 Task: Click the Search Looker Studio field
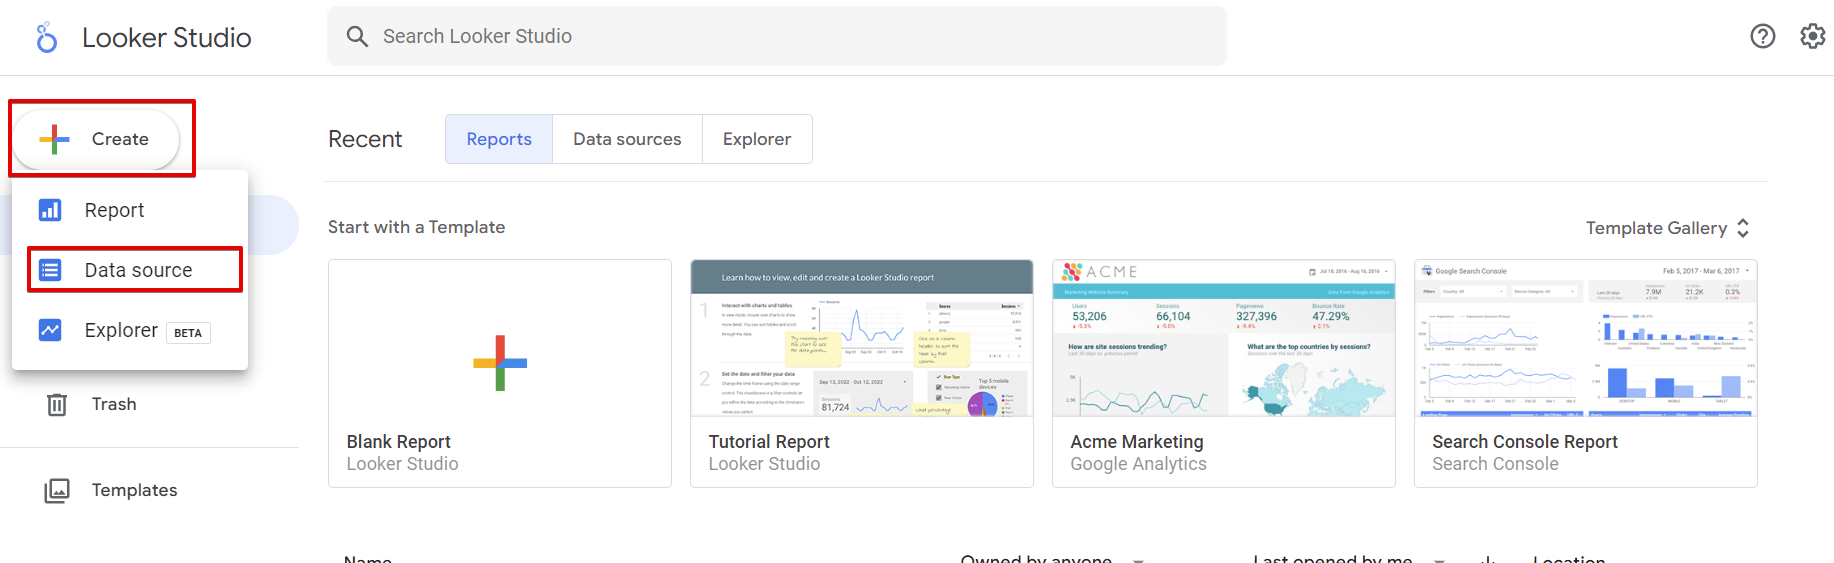tap(777, 36)
